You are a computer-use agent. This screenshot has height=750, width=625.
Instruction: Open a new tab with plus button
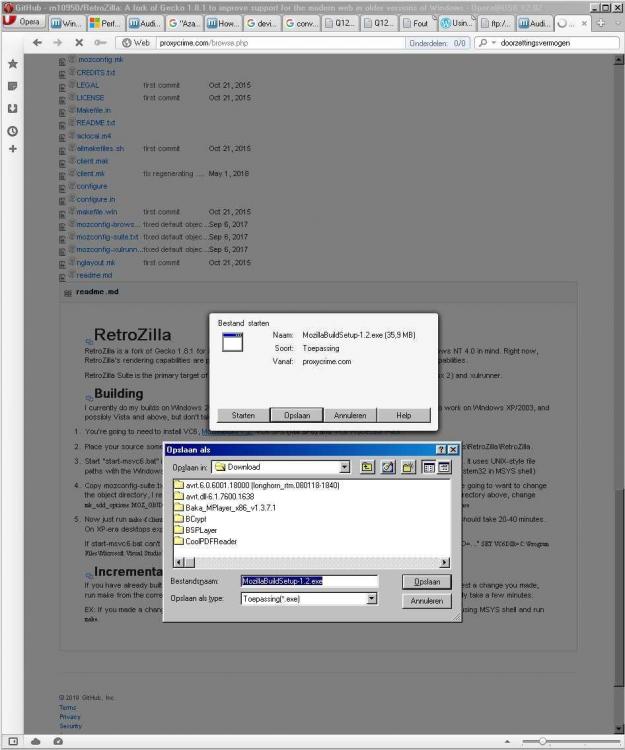pyautogui.click(x=601, y=23)
